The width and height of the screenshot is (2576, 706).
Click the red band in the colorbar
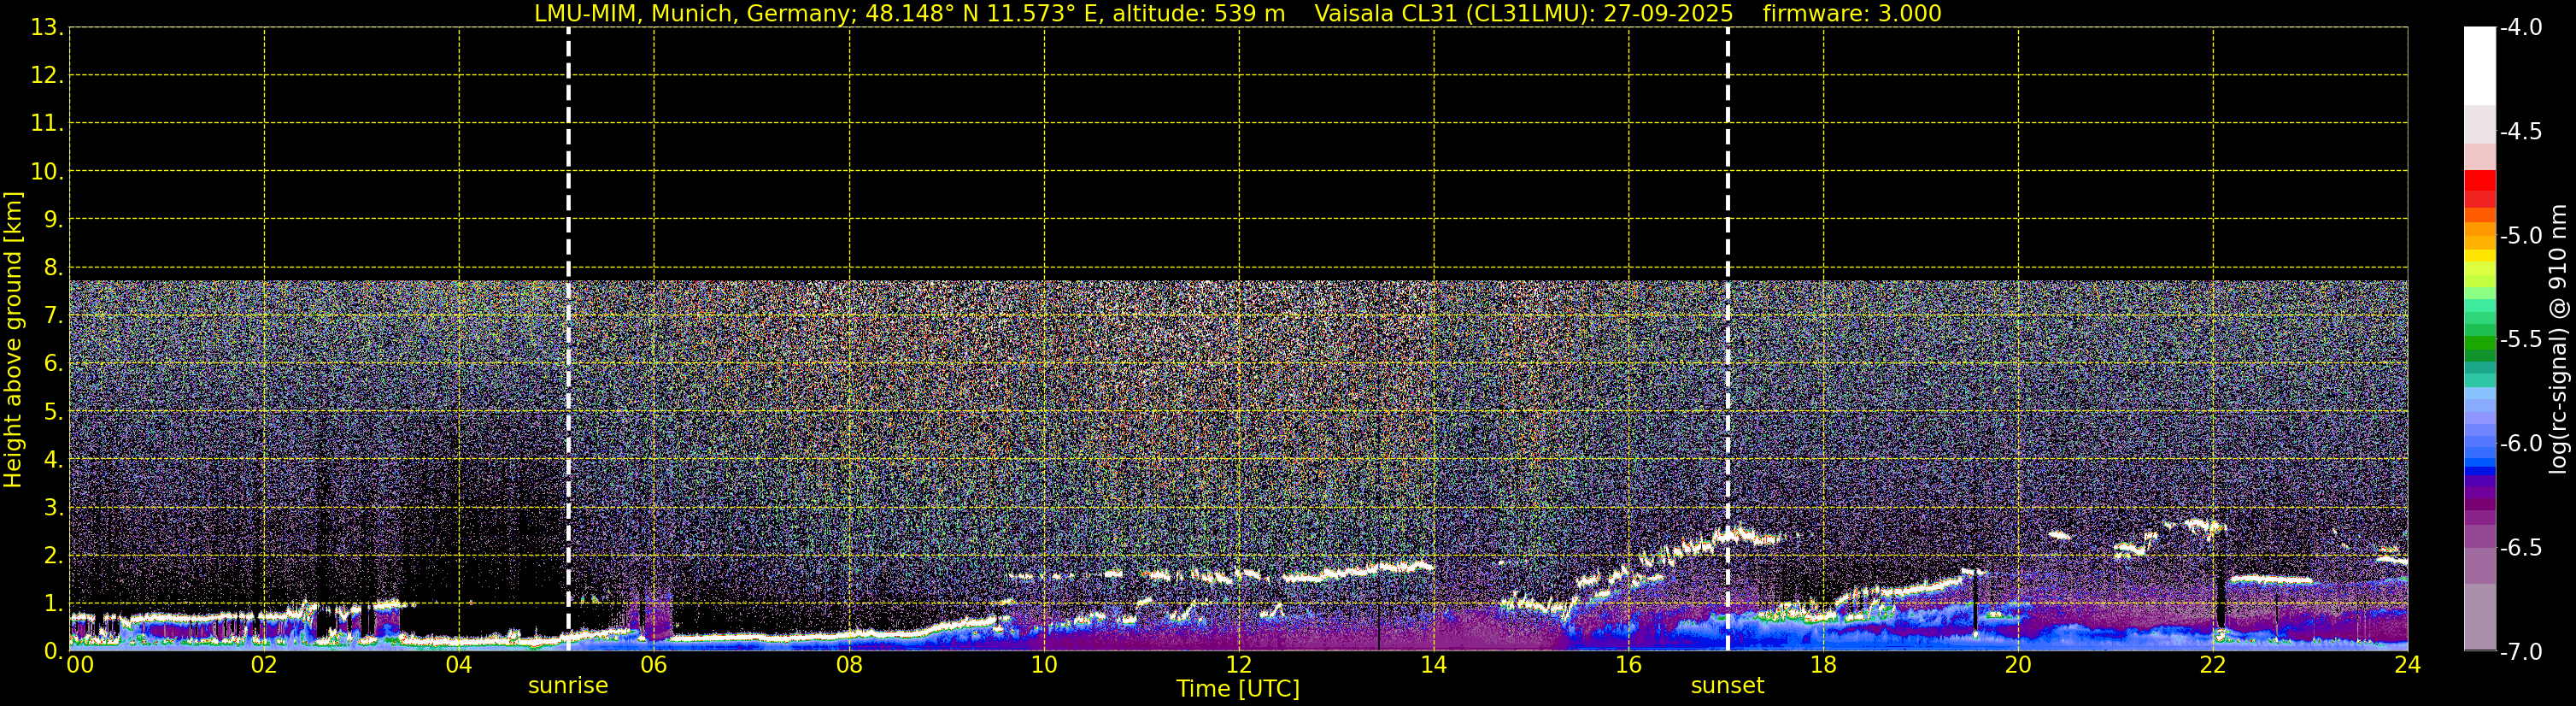[2480, 189]
